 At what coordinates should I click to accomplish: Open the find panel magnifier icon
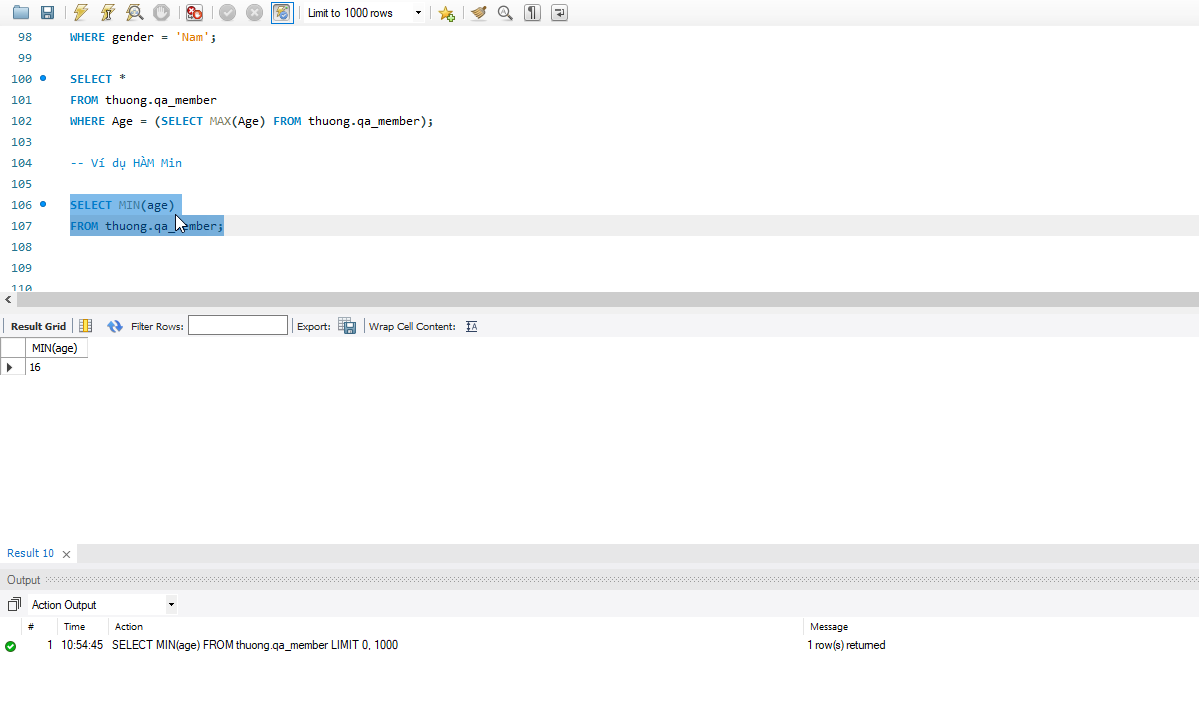tap(505, 12)
